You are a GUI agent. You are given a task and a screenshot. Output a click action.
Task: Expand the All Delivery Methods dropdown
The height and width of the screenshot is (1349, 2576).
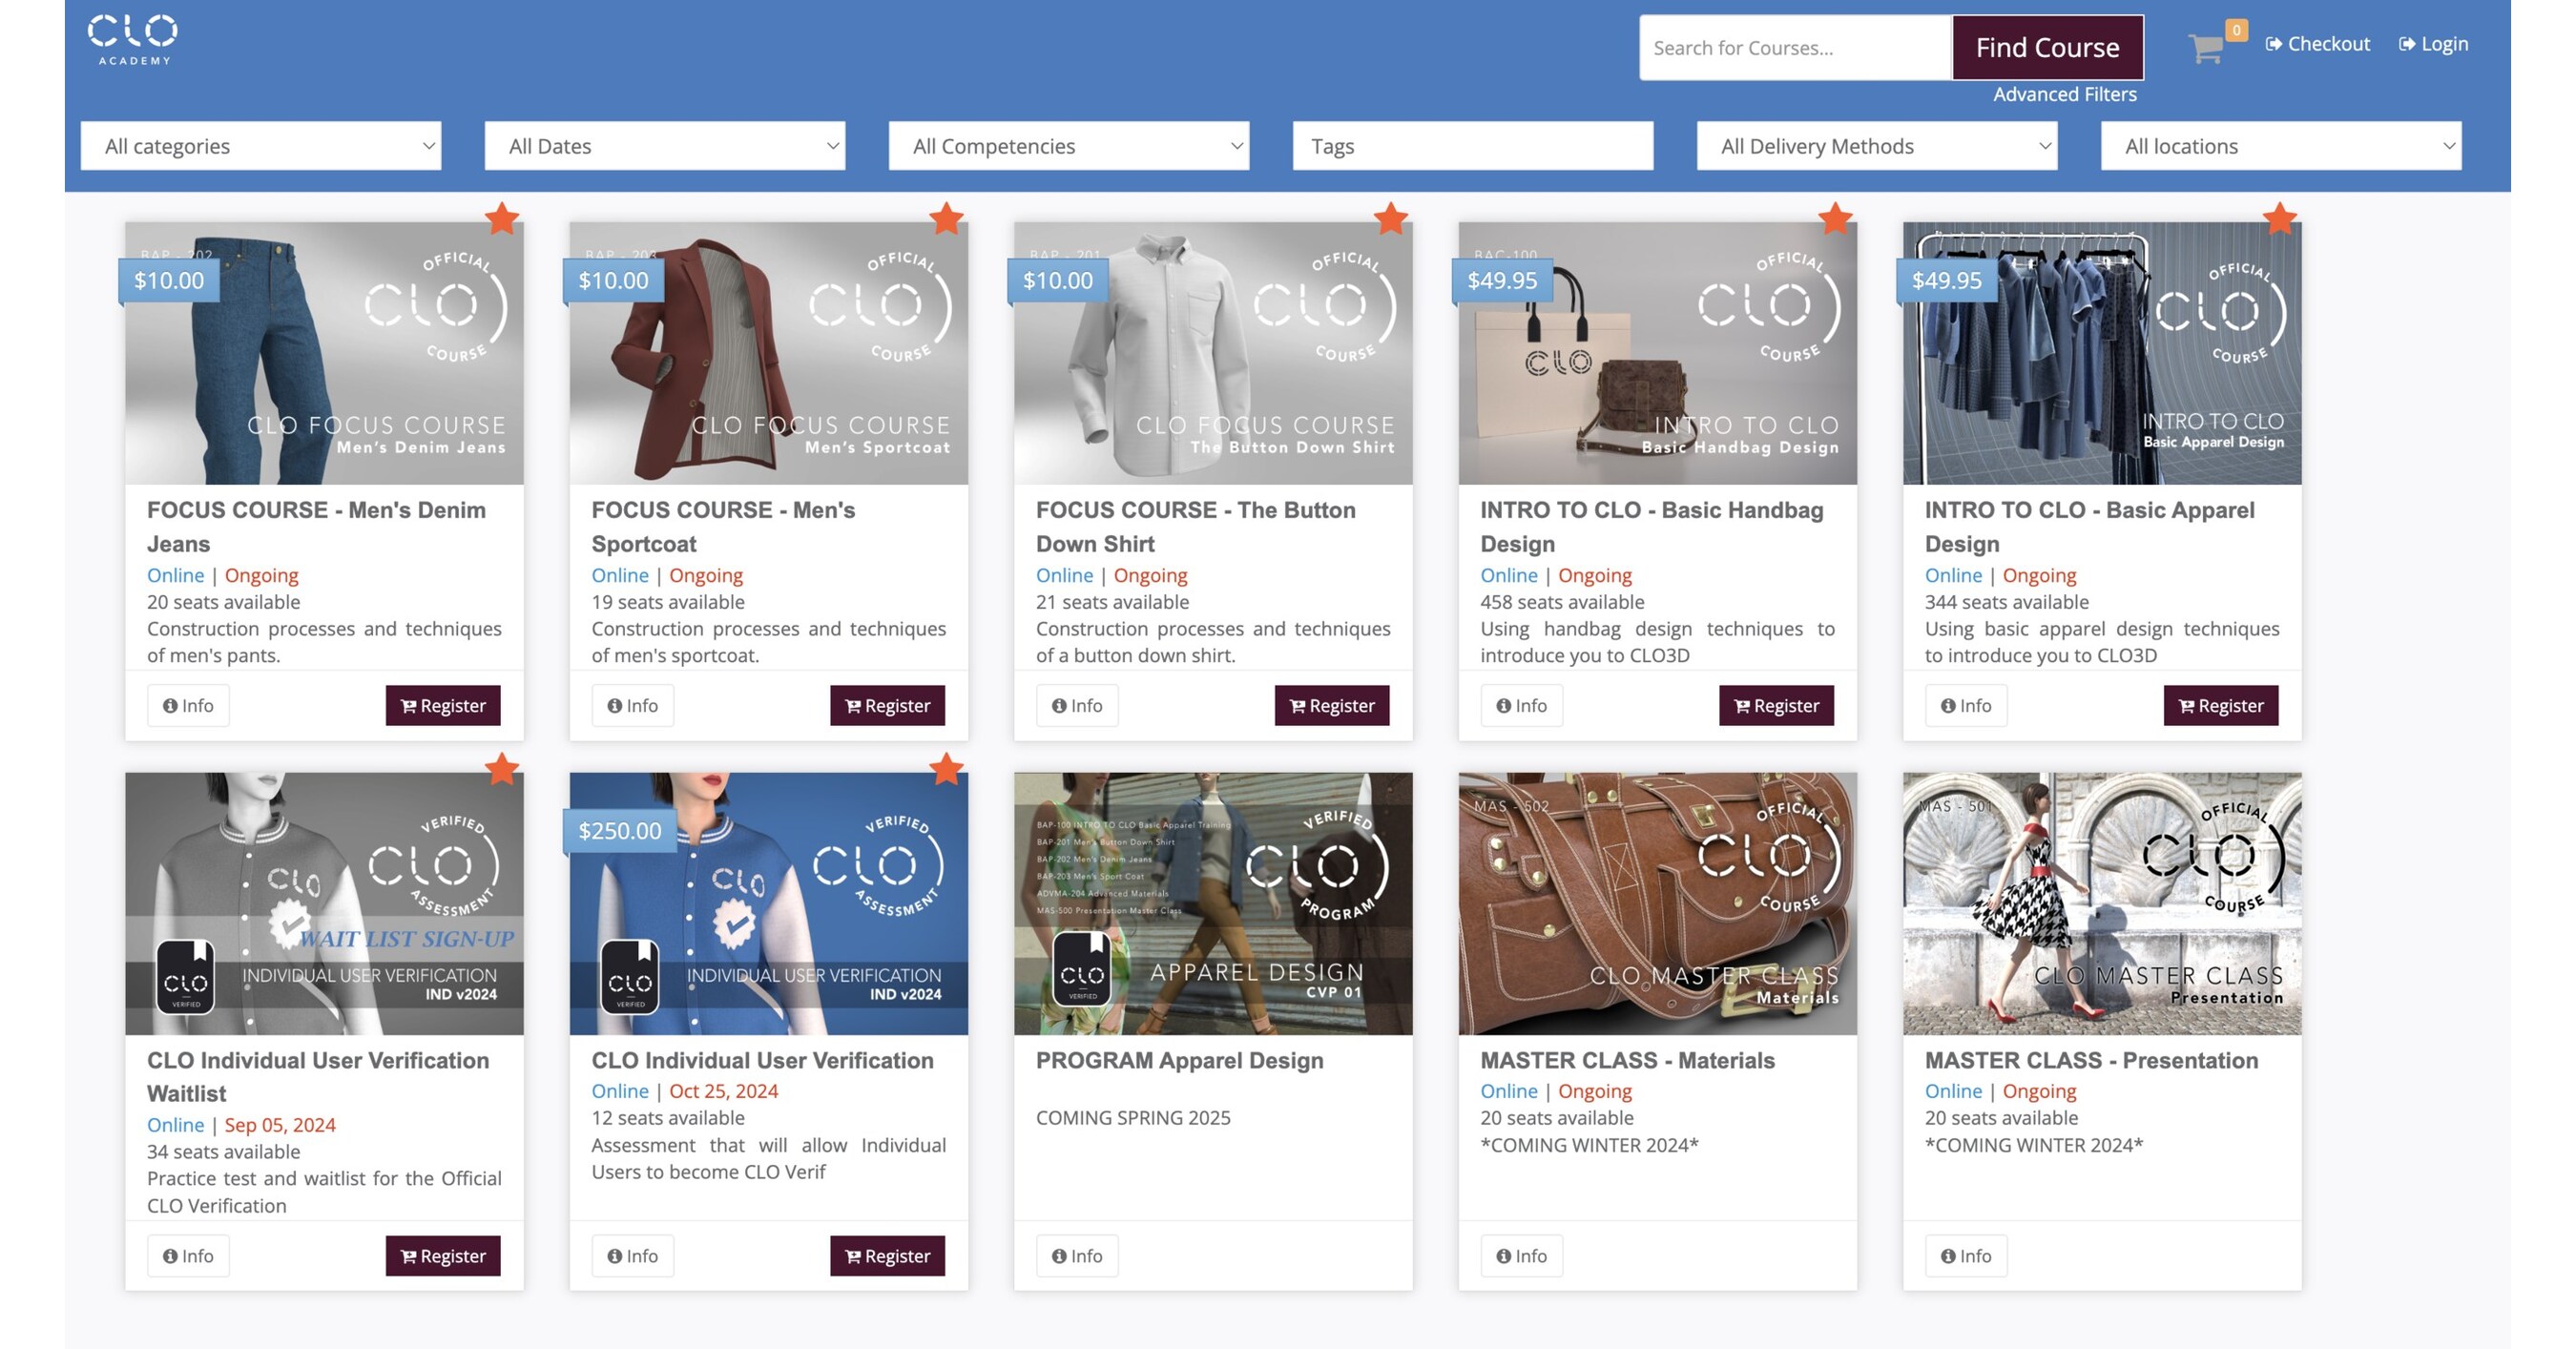point(1876,146)
